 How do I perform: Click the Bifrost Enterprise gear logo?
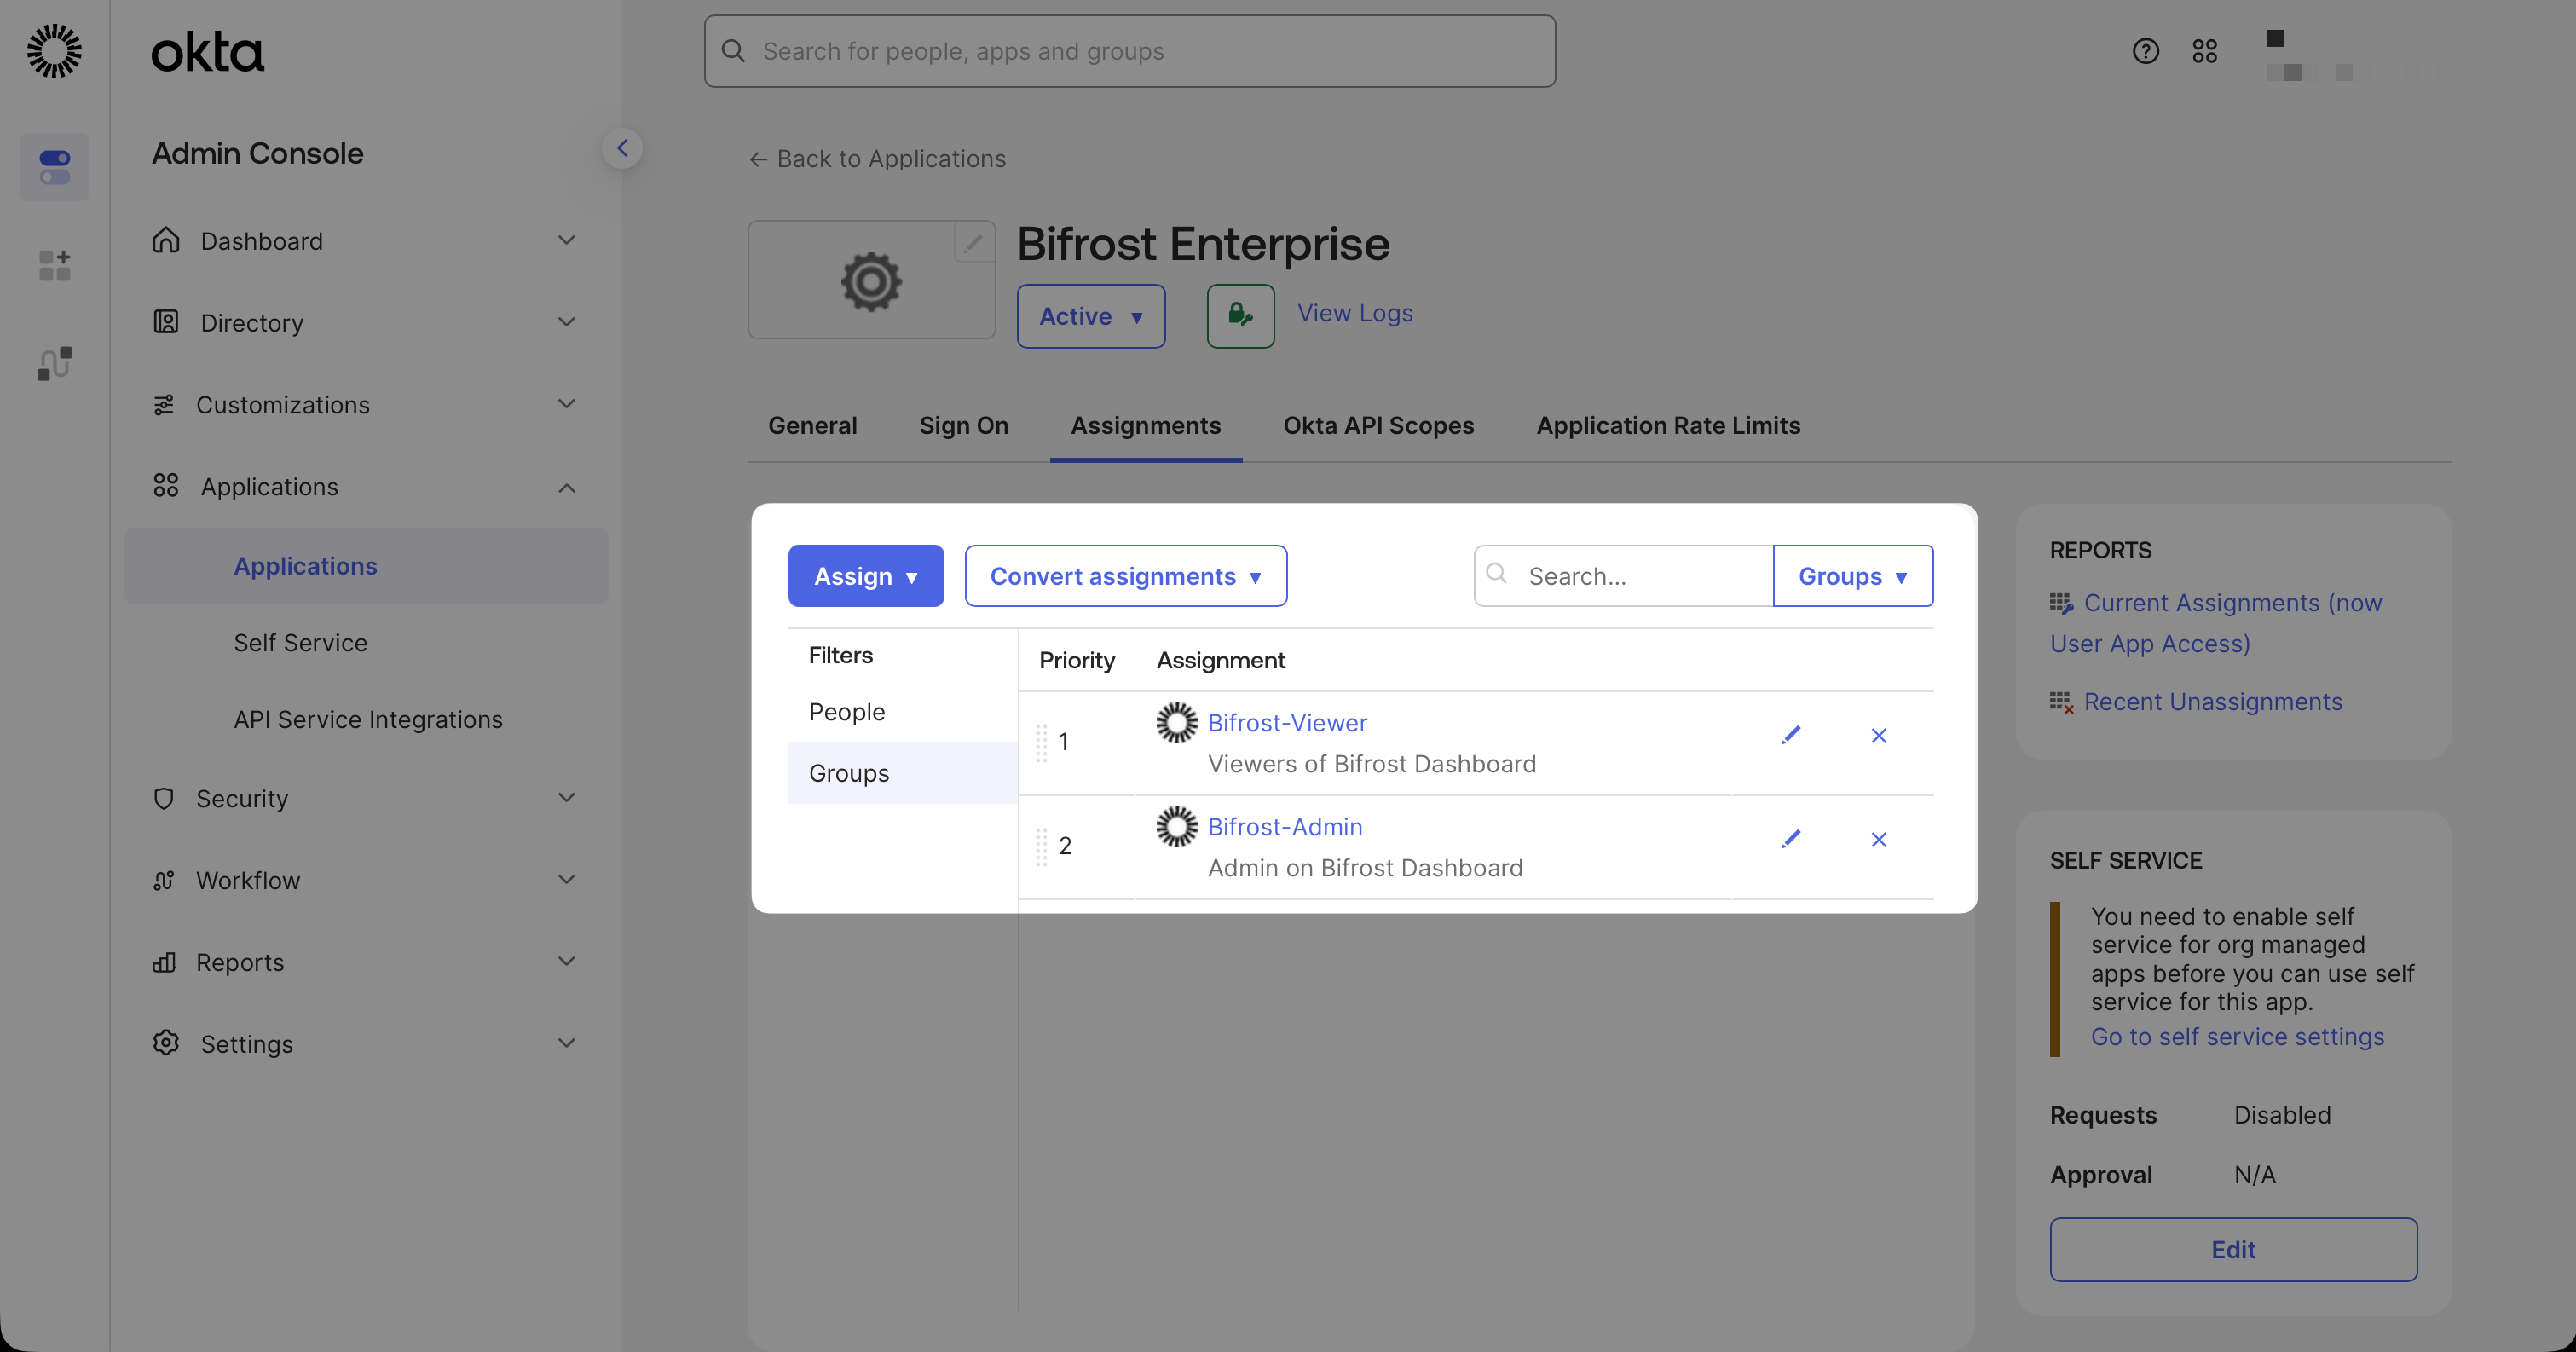pyautogui.click(x=871, y=281)
